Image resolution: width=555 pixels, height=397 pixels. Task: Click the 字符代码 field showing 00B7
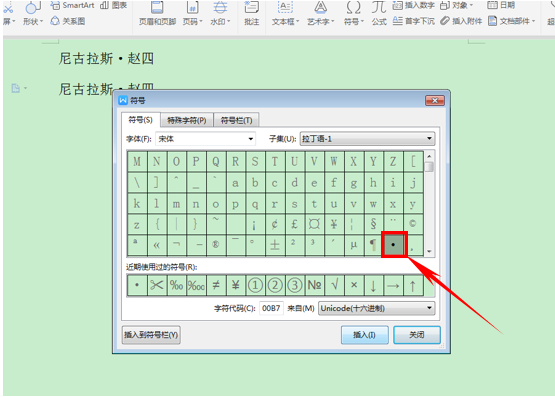coord(271,308)
